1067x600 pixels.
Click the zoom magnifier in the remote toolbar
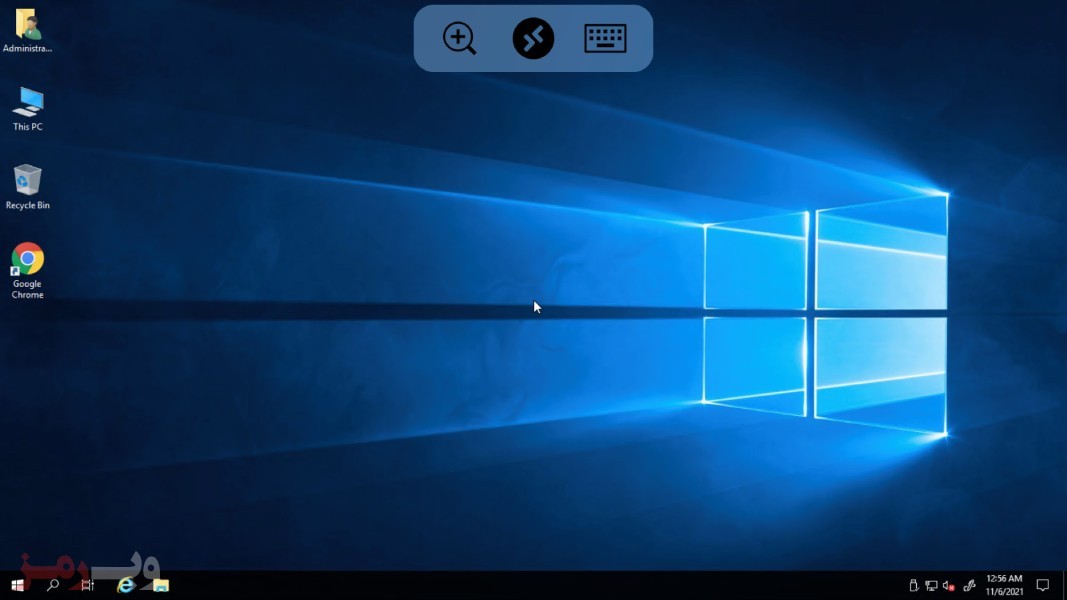459,38
